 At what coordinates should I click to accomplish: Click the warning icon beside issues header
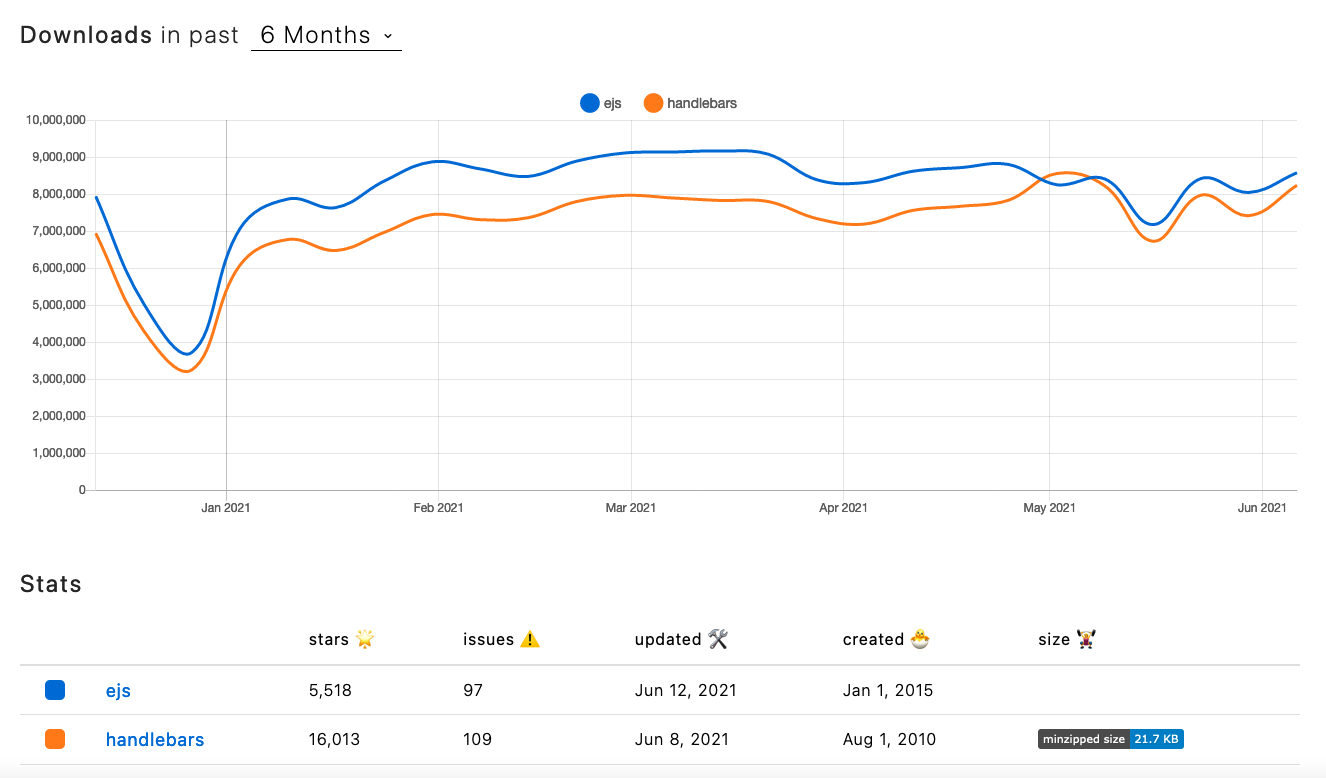(x=530, y=639)
